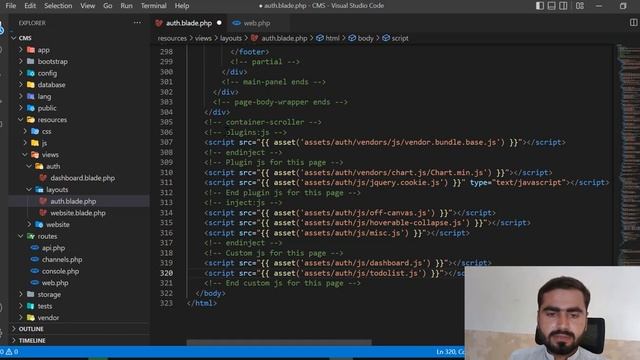Screen dimensions: 640x360
Task: Open channels.php route file
Action: (62, 260)
